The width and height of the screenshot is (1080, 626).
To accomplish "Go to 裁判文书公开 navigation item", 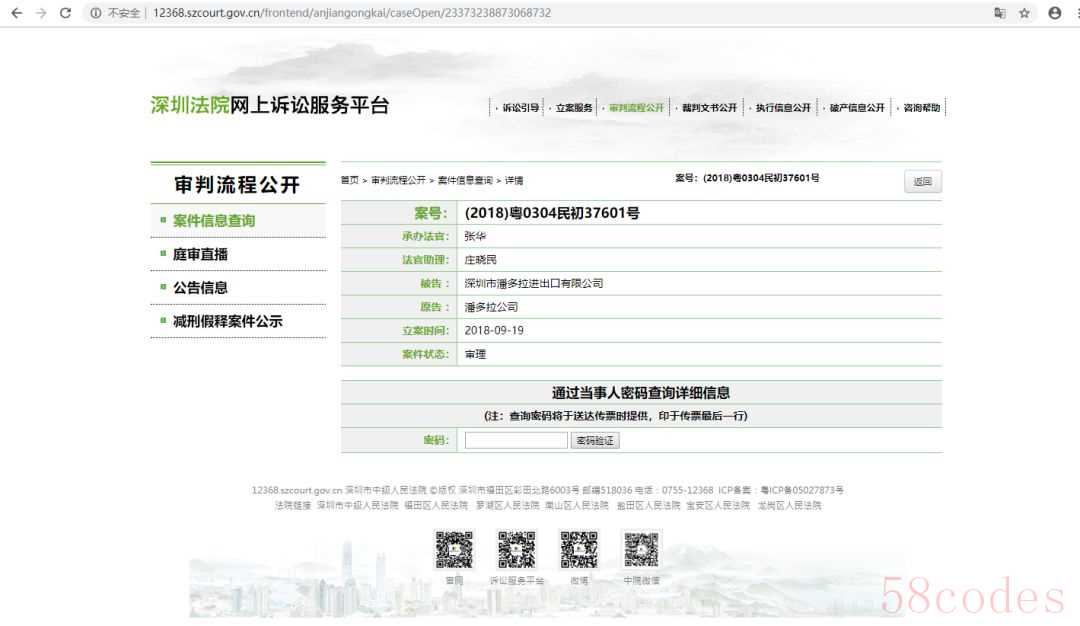I will [x=709, y=108].
